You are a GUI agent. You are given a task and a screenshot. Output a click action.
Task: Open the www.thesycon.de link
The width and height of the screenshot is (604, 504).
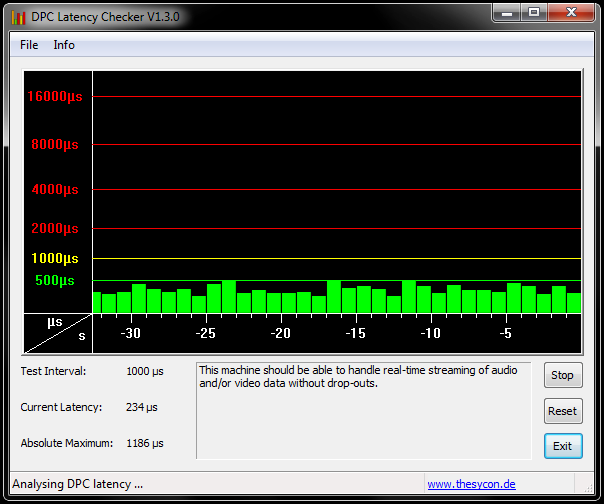point(471,484)
